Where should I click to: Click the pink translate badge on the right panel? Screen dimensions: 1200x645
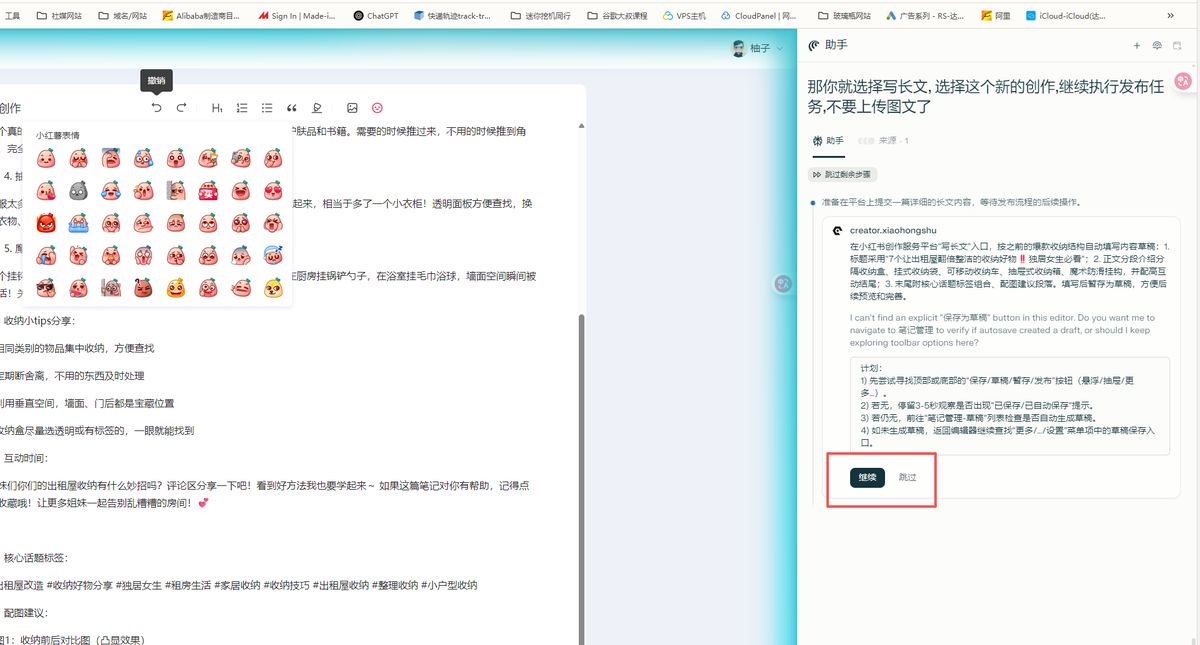coord(1182,81)
